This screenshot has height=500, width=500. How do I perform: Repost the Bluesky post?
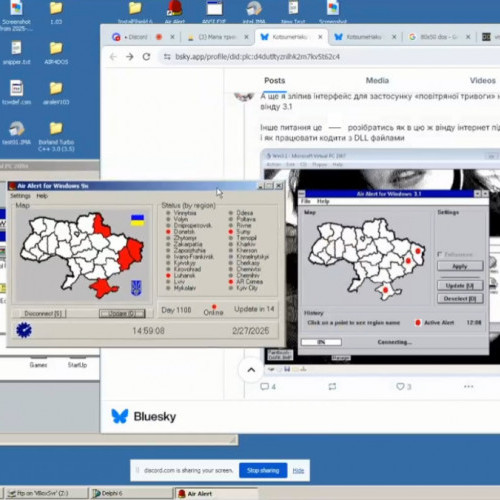pos(332,386)
